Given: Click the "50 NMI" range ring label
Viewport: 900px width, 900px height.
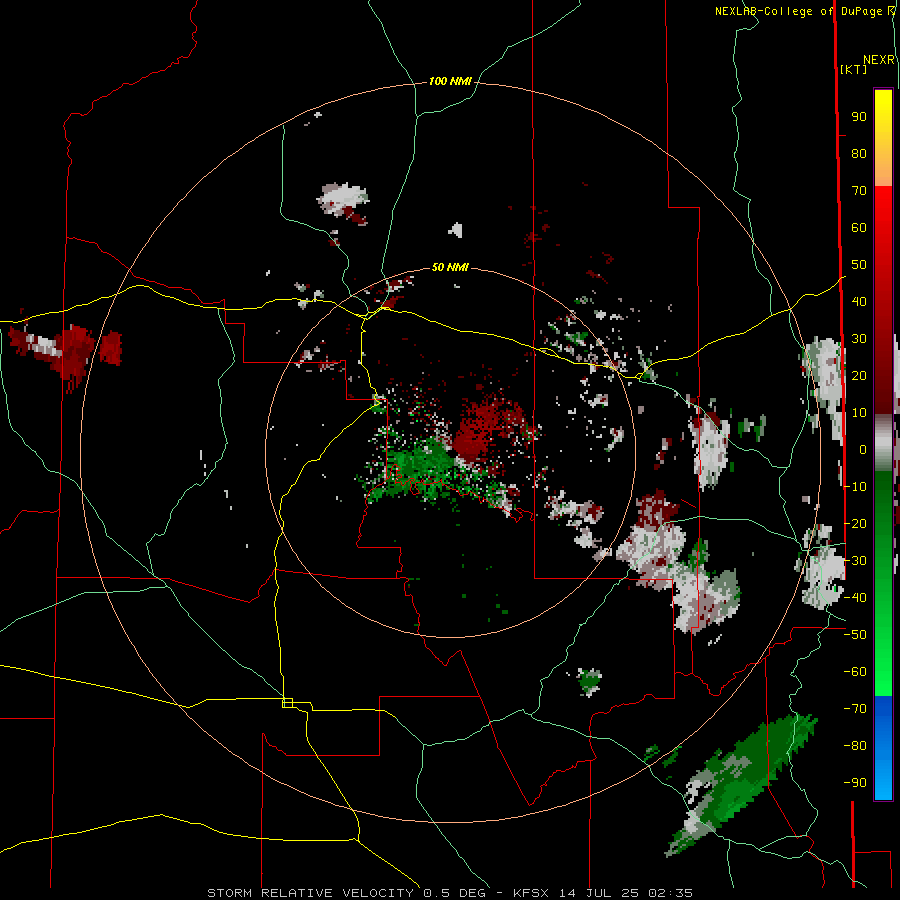Looking at the screenshot, I should (450, 267).
